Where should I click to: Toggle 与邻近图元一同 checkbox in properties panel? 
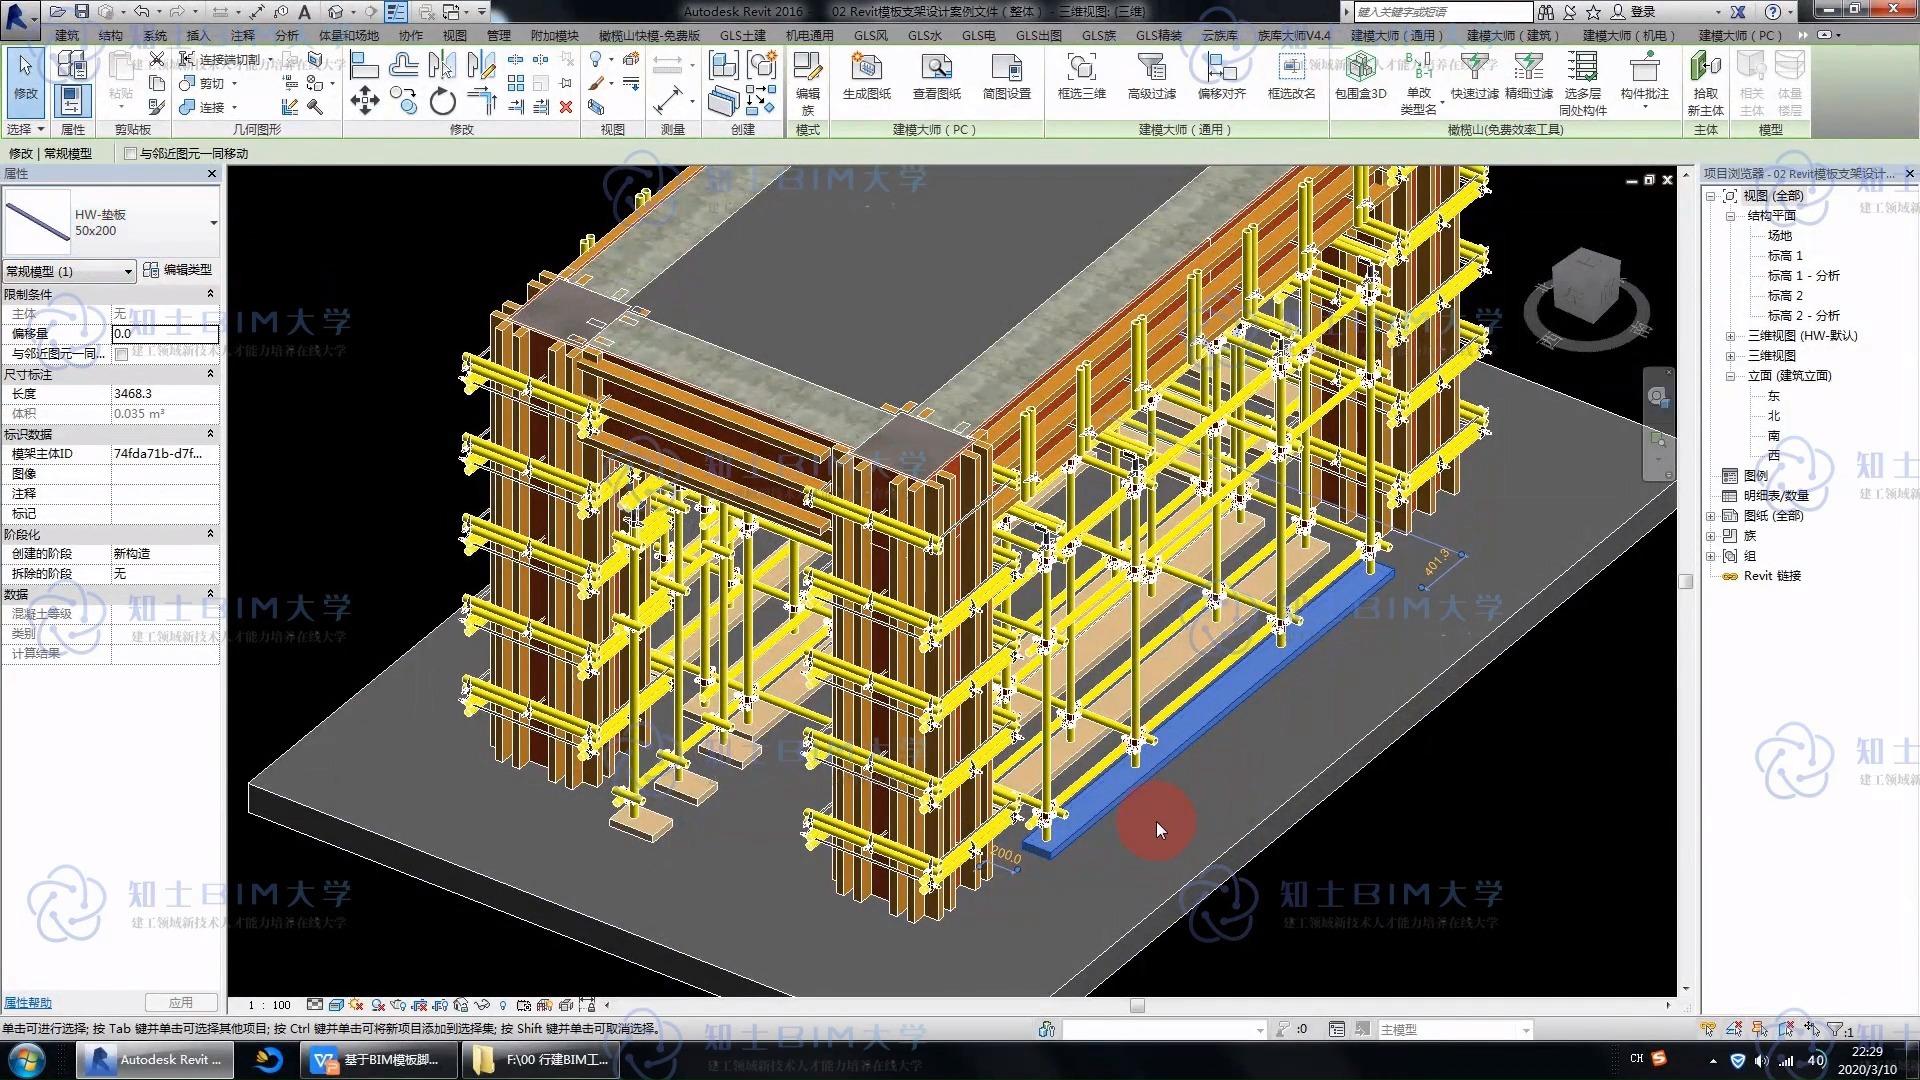point(121,354)
